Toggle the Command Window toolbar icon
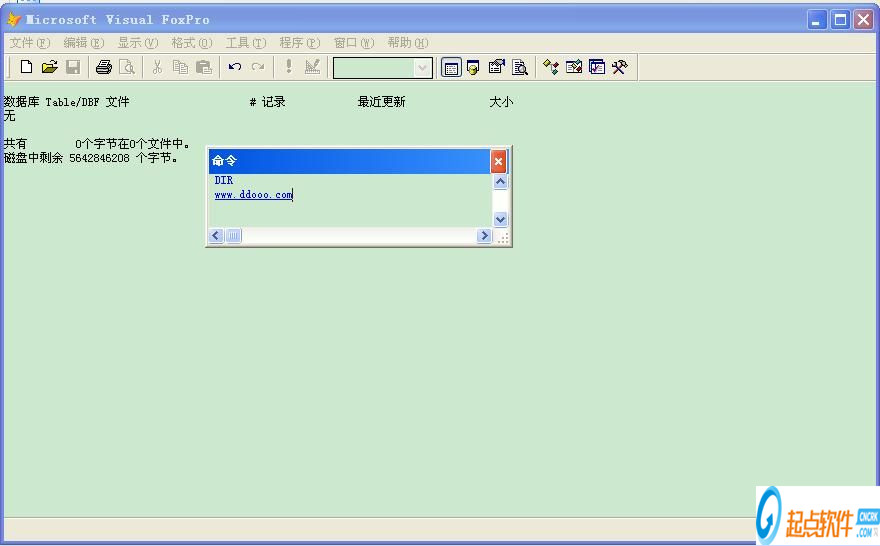 451,68
